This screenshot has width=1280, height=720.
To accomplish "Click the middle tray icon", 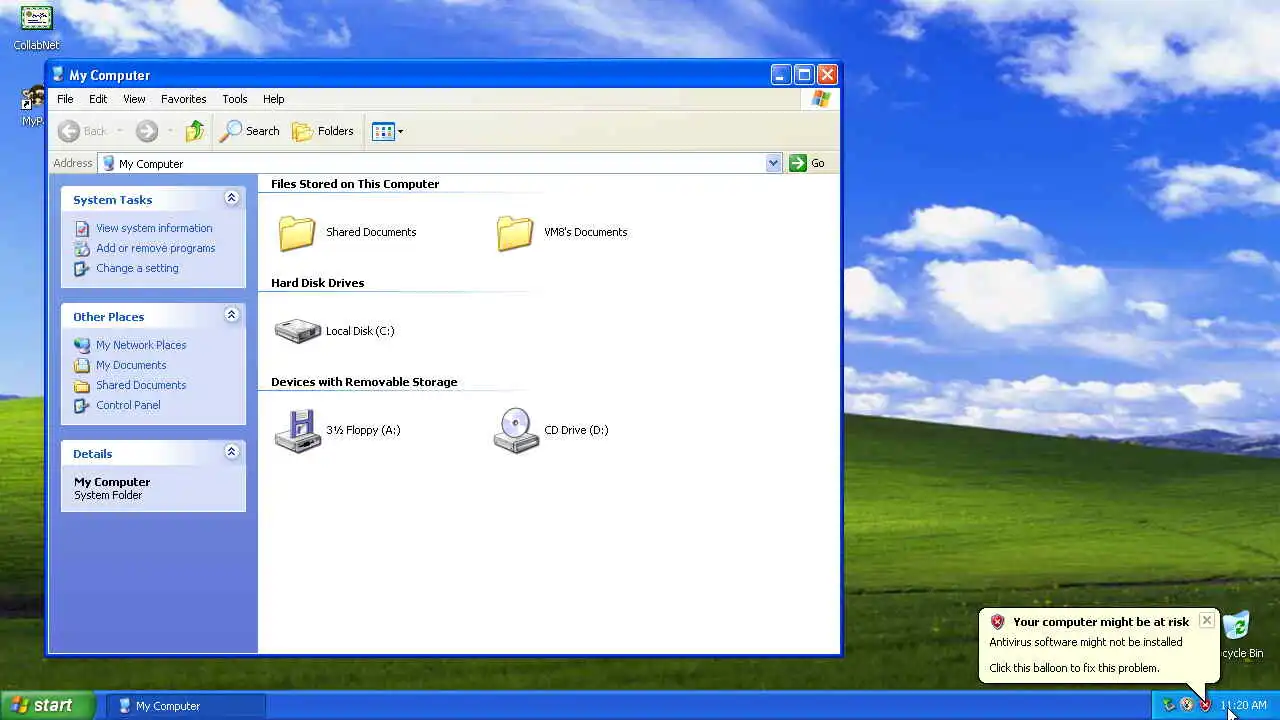I will [1187, 705].
